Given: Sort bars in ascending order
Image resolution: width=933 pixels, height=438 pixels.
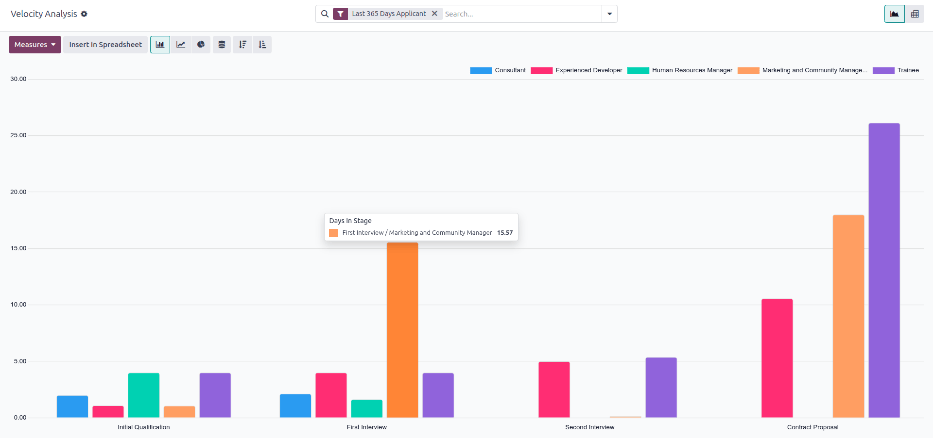Looking at the screenshot, I should pyautogui.click(x=262, y=45).
